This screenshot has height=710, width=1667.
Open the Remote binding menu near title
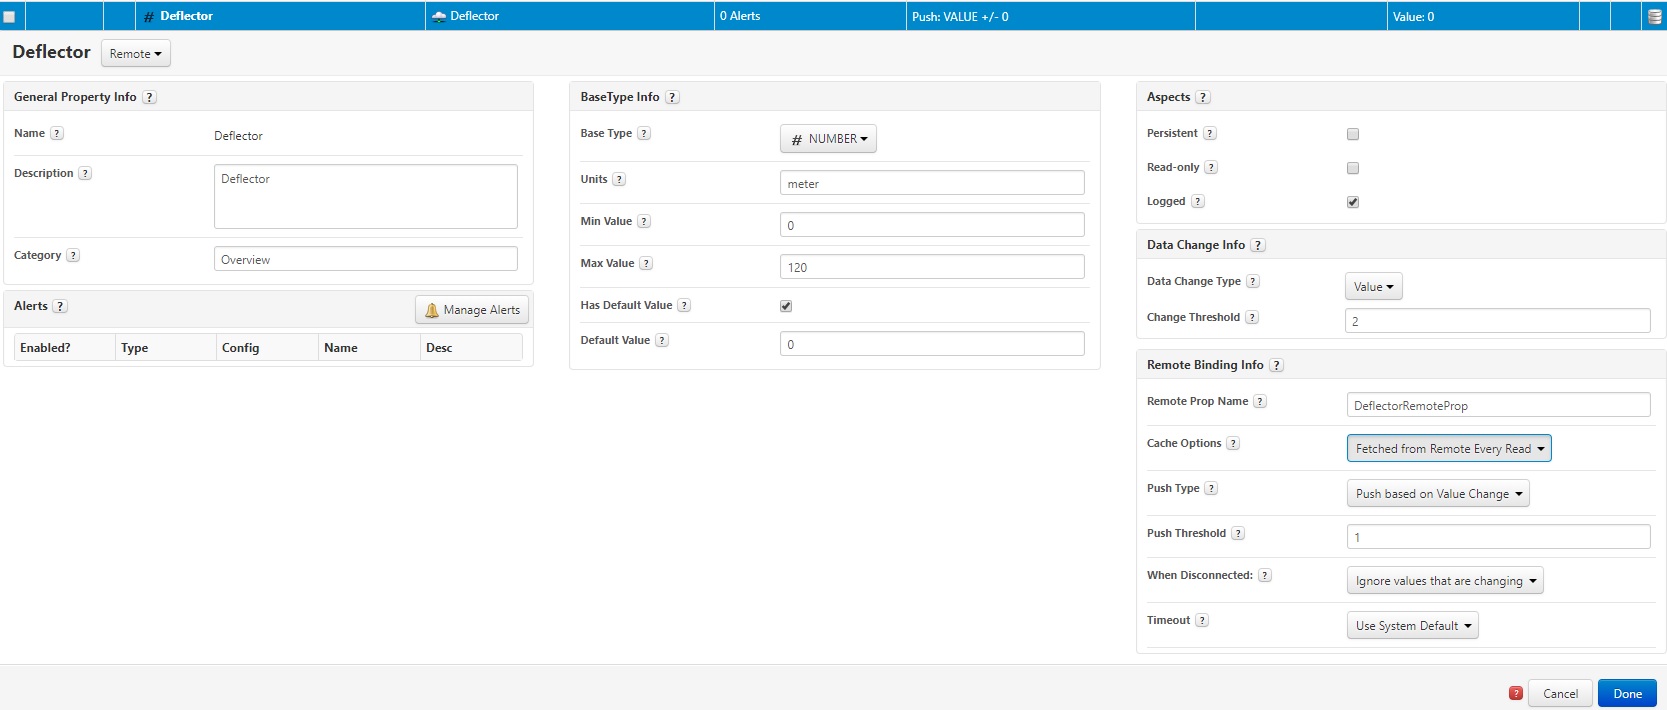[135, 54]
